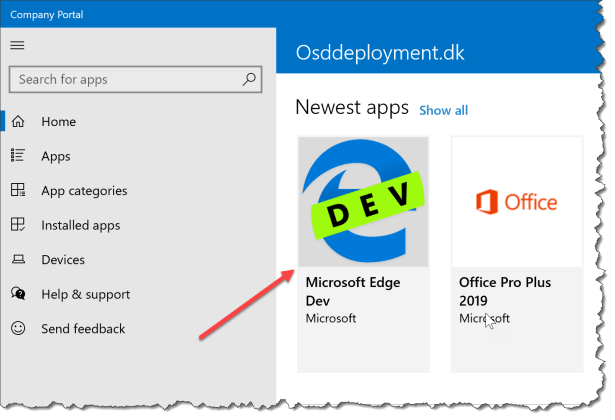Open the Office Pro Plus 2019 thumbnail
Image resolution: width=615 pixels, height=420 pixels.
click(516, 202)
